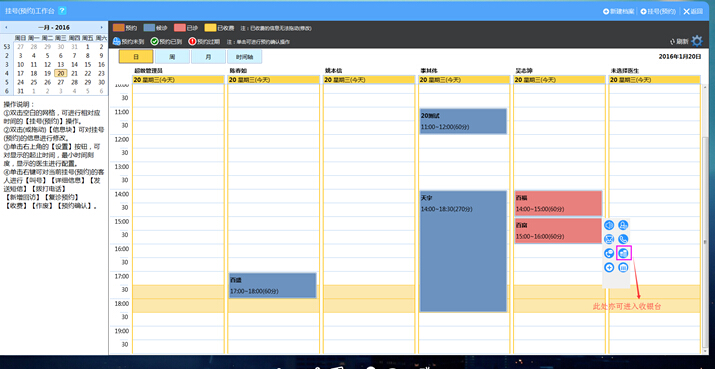The image size is (715, 369).
Task: Open the cashier icon highlighted in magenta
Action: click(x=623, y=253)
